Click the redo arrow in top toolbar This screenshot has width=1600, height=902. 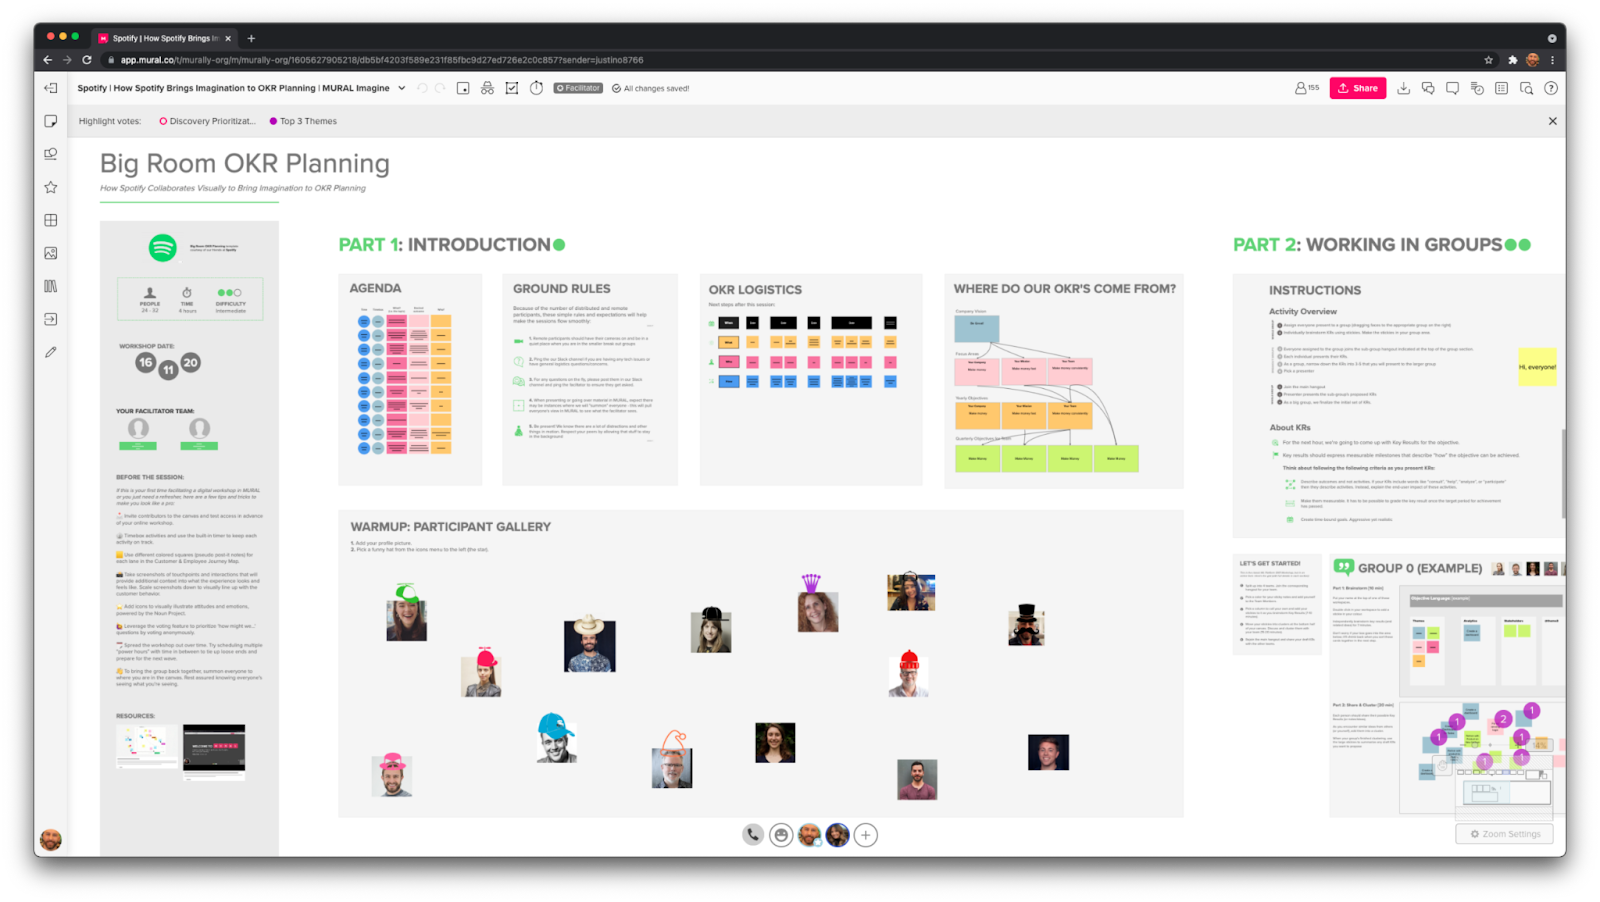[440, 88]
